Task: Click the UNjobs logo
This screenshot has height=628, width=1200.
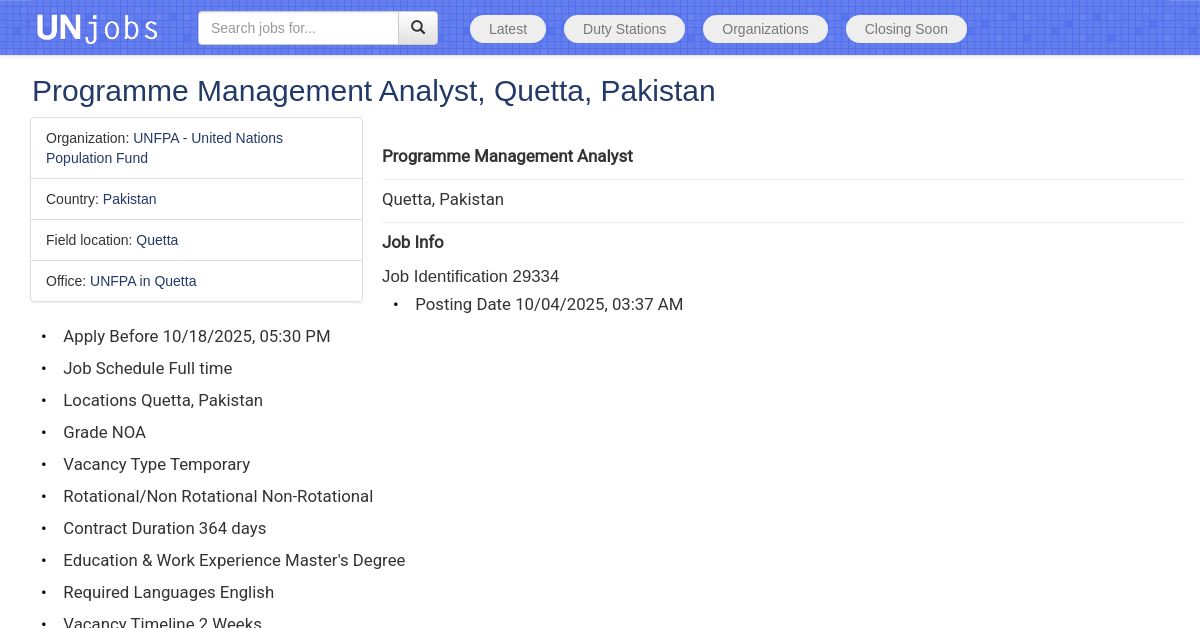Action: (x=97, y=28)
